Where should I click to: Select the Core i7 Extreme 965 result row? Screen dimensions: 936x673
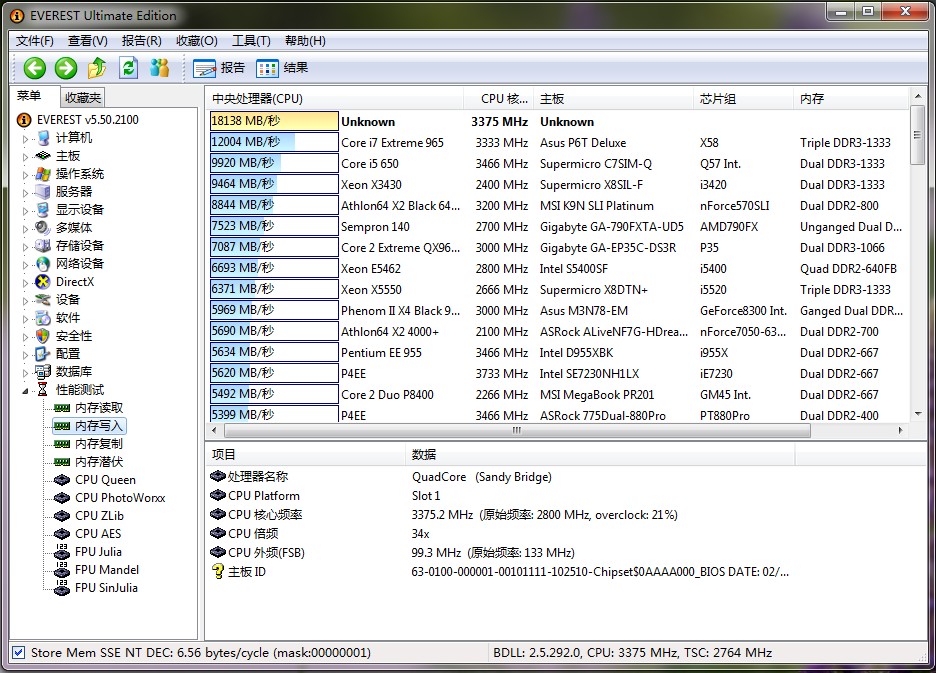[558, 143]
